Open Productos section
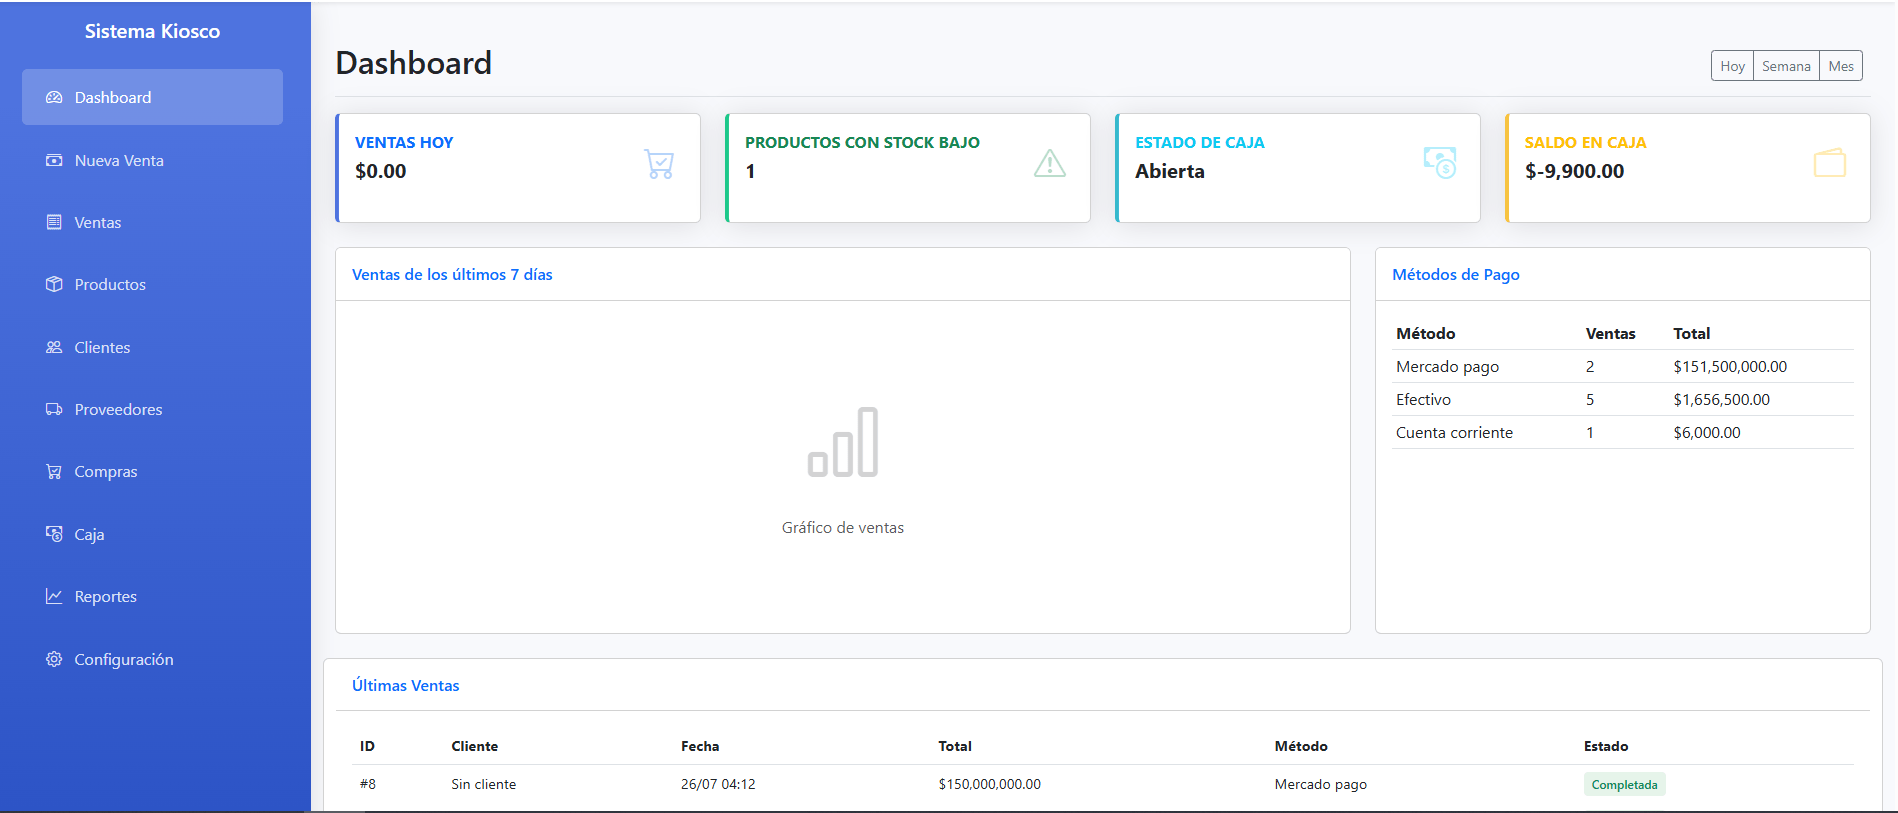Viewport: 1898px width, 813px height. 152,284
